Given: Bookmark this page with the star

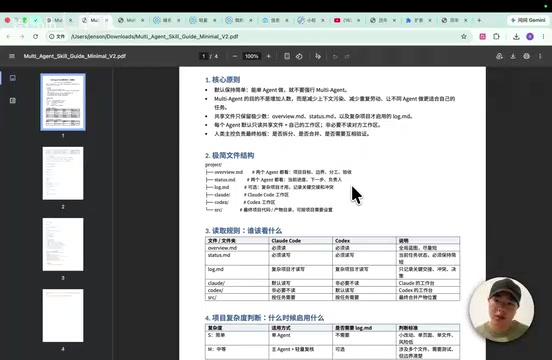Looking at the screenshot, I should coord(464,36).
